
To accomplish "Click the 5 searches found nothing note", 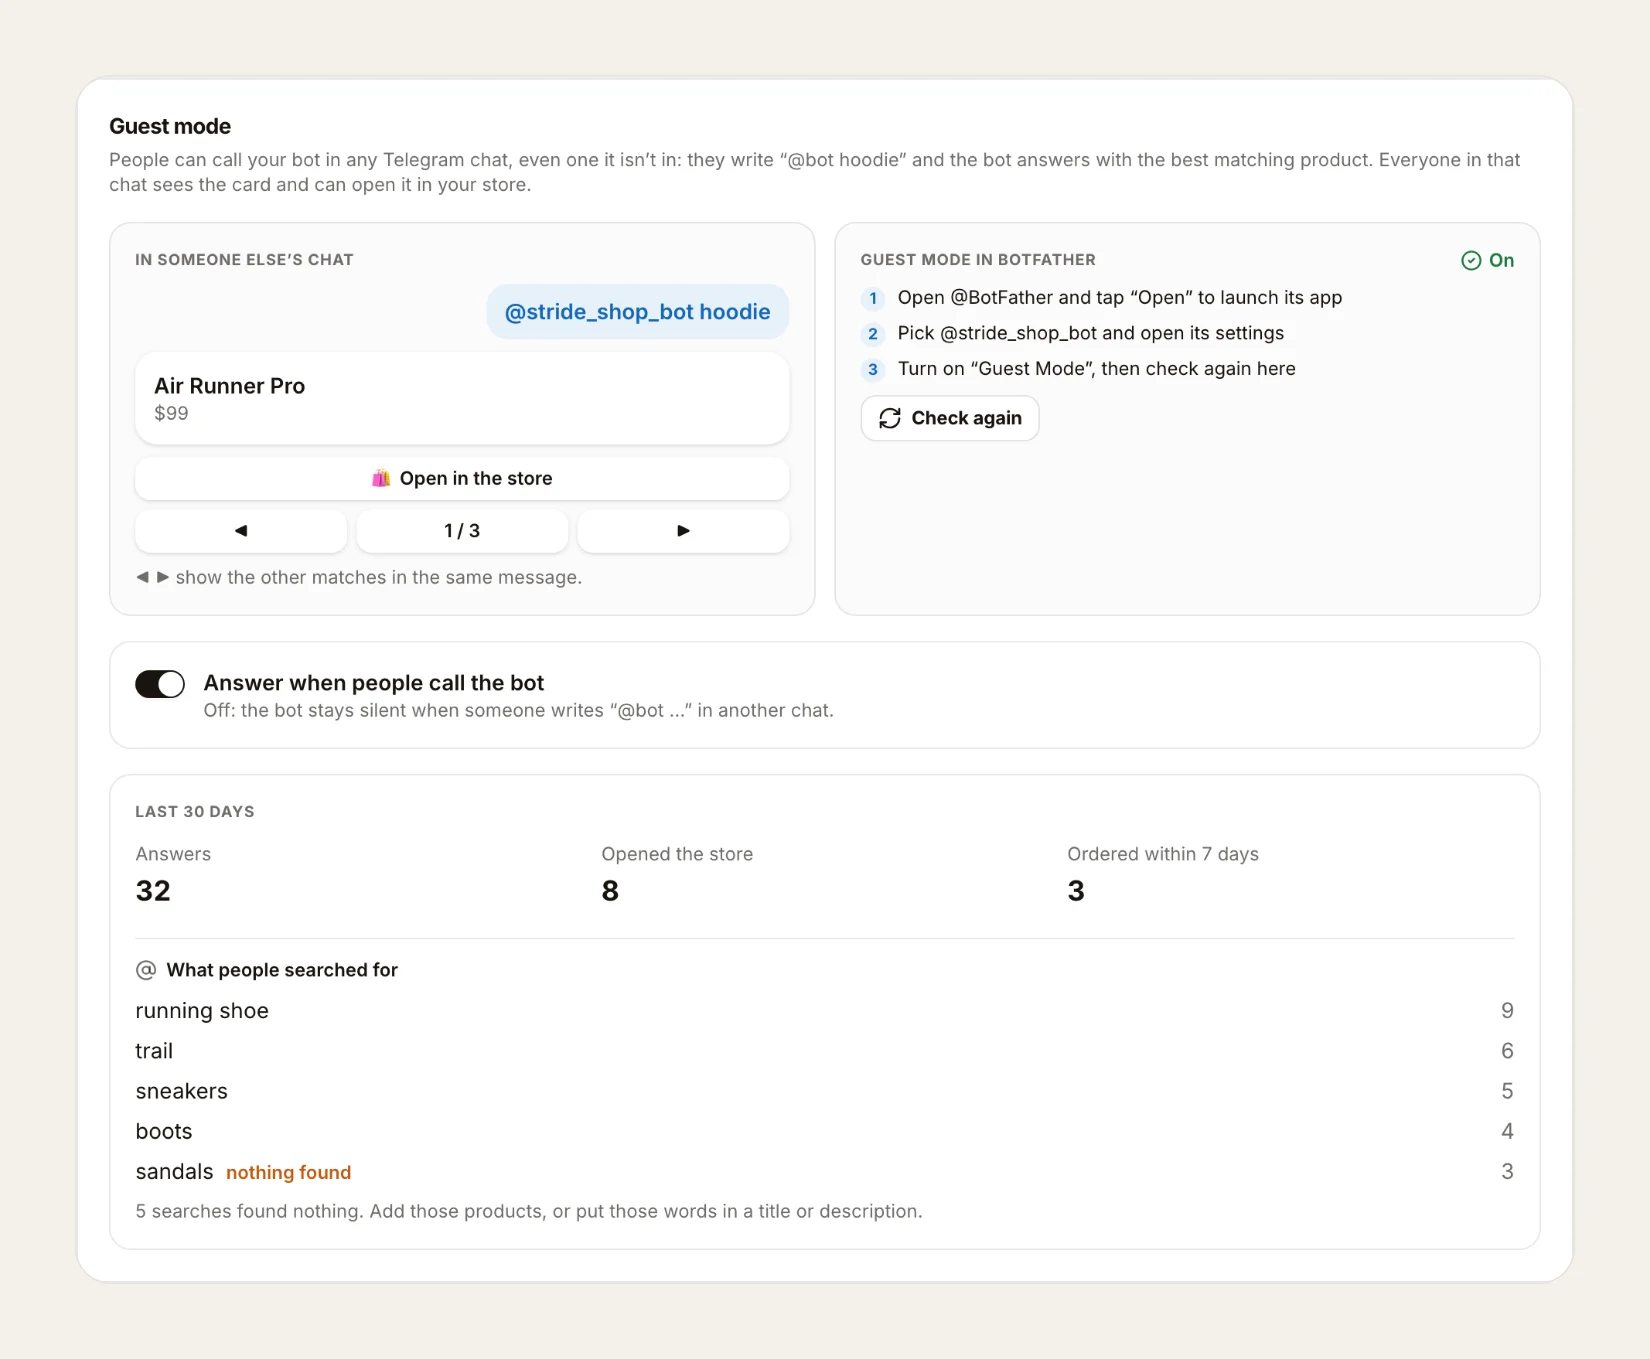I will tap(529, 1211).
